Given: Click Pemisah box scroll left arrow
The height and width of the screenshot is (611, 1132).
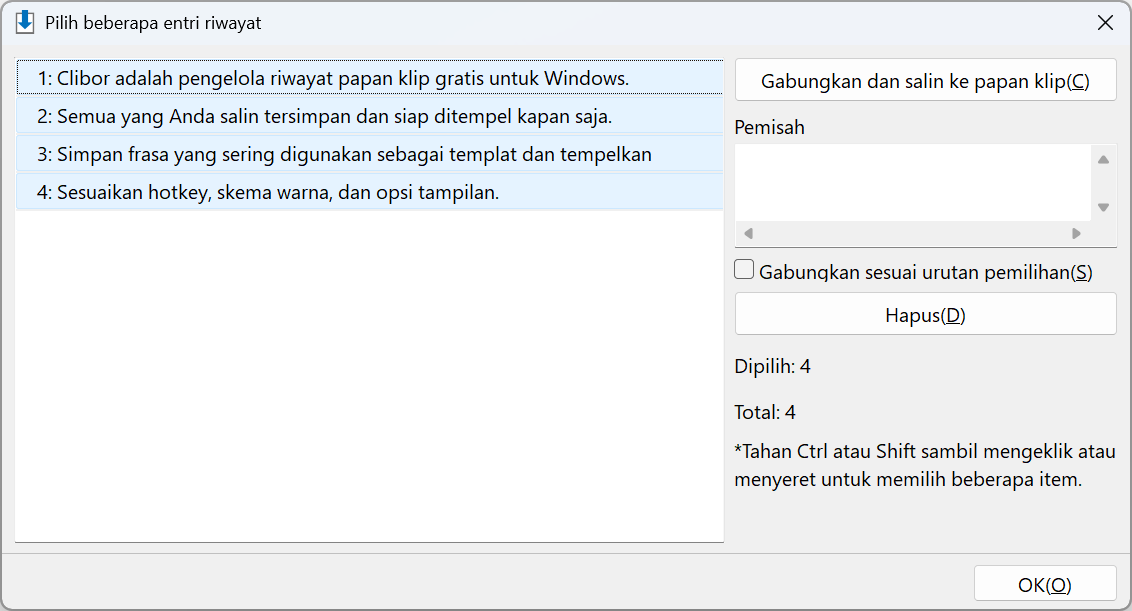Looking at the screenshot, I should point(749,233).
